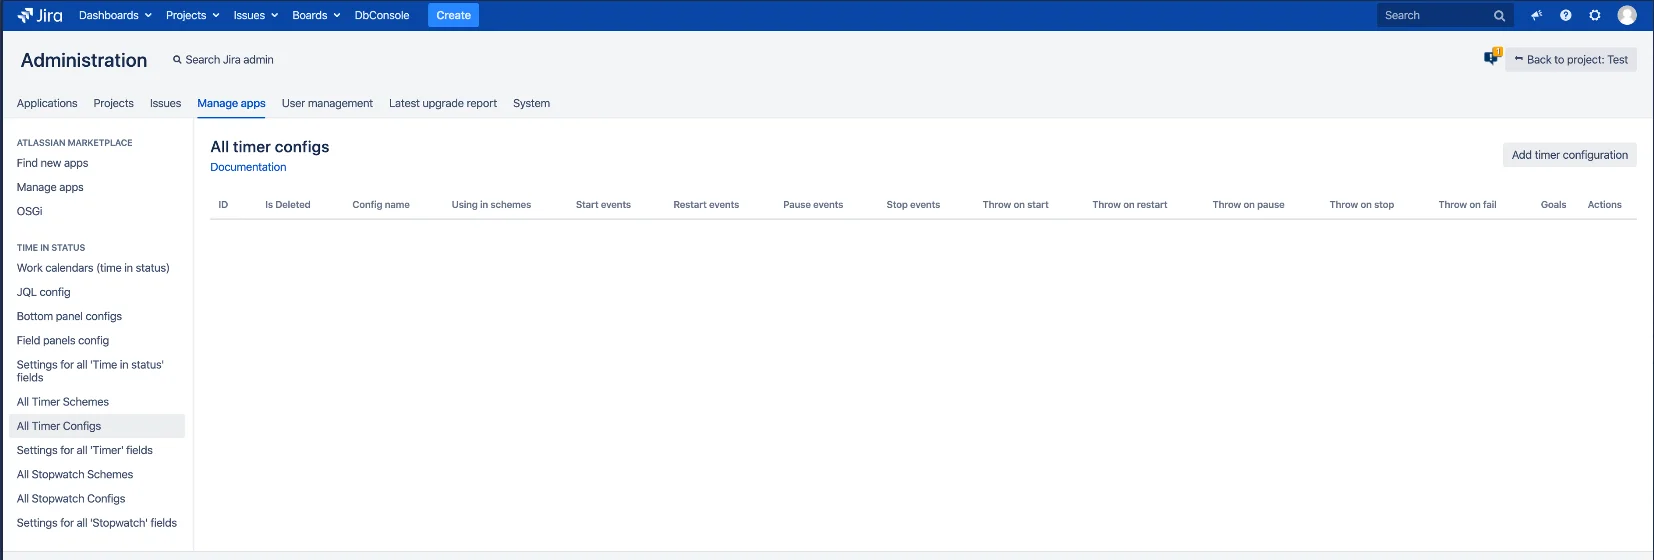Image resolution: width=1654 pixels, height=560 pixels.
Task: Click the All timer configs heading
Action: coord(270,147)
